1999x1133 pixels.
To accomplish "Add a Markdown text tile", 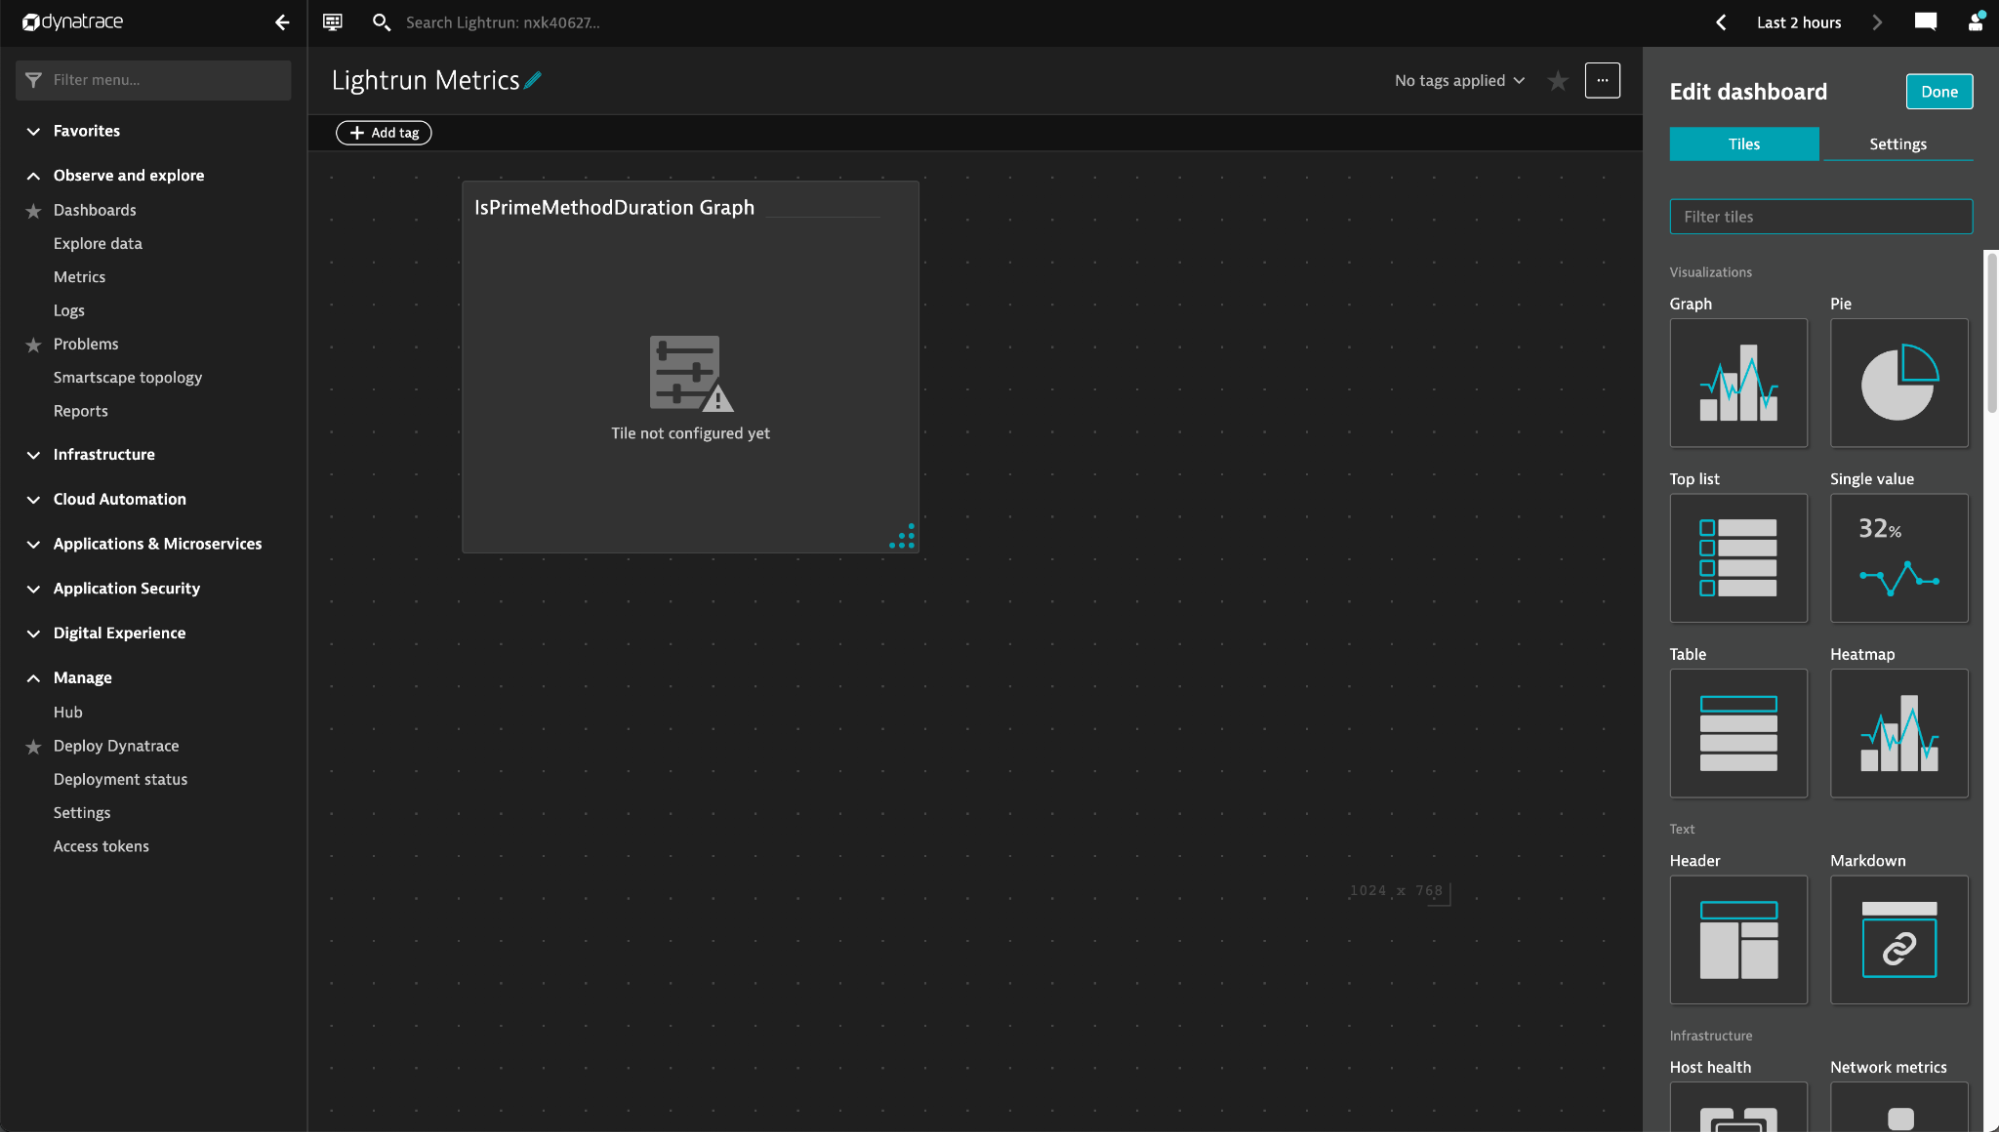I will [x=1898, y=940].
